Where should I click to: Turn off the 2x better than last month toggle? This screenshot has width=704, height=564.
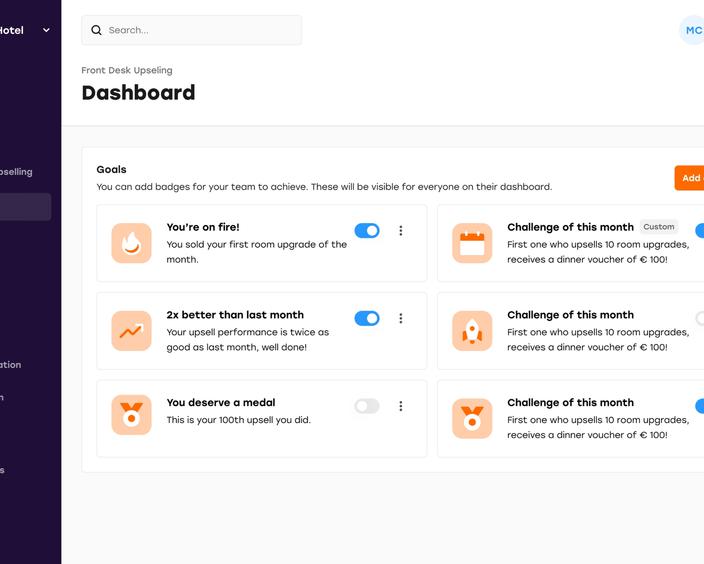point(367,318)
